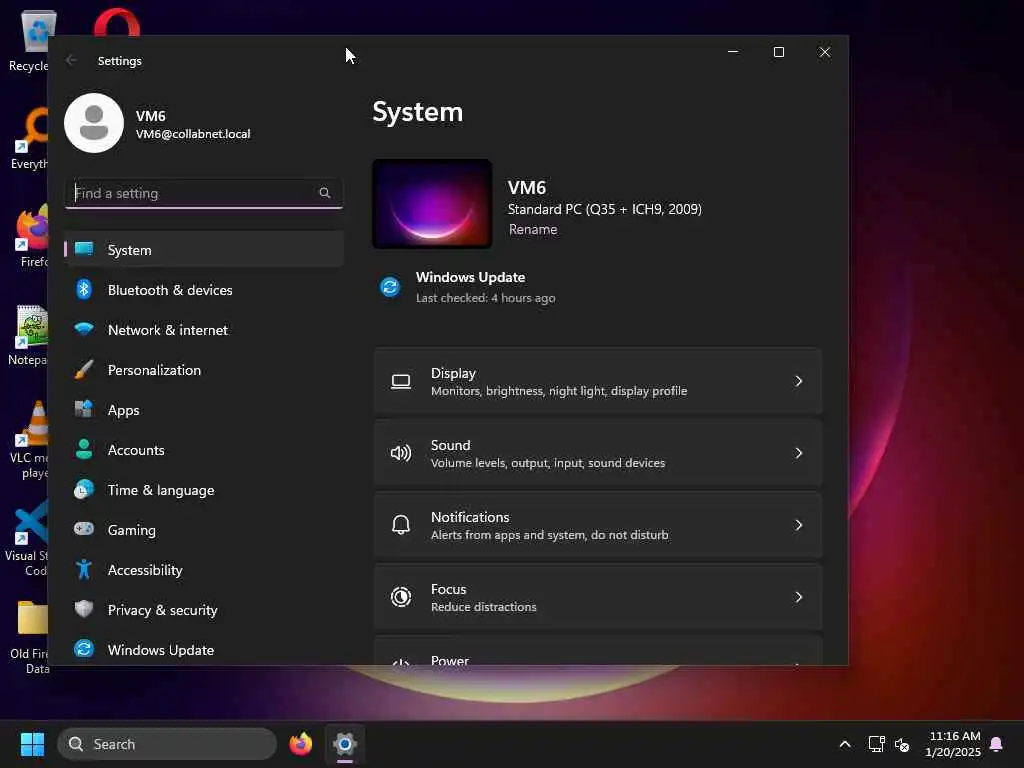Open the Windows Start menu
Viewport: 1024px width, 768px height.
tap(32, 744)
